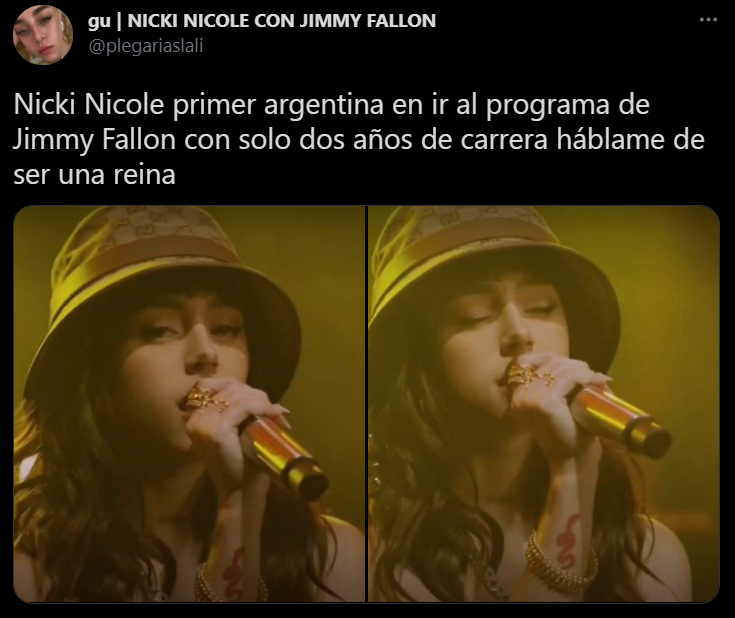Click the gold ring in the right photo

pyautogui.click(x=527, y=374)
